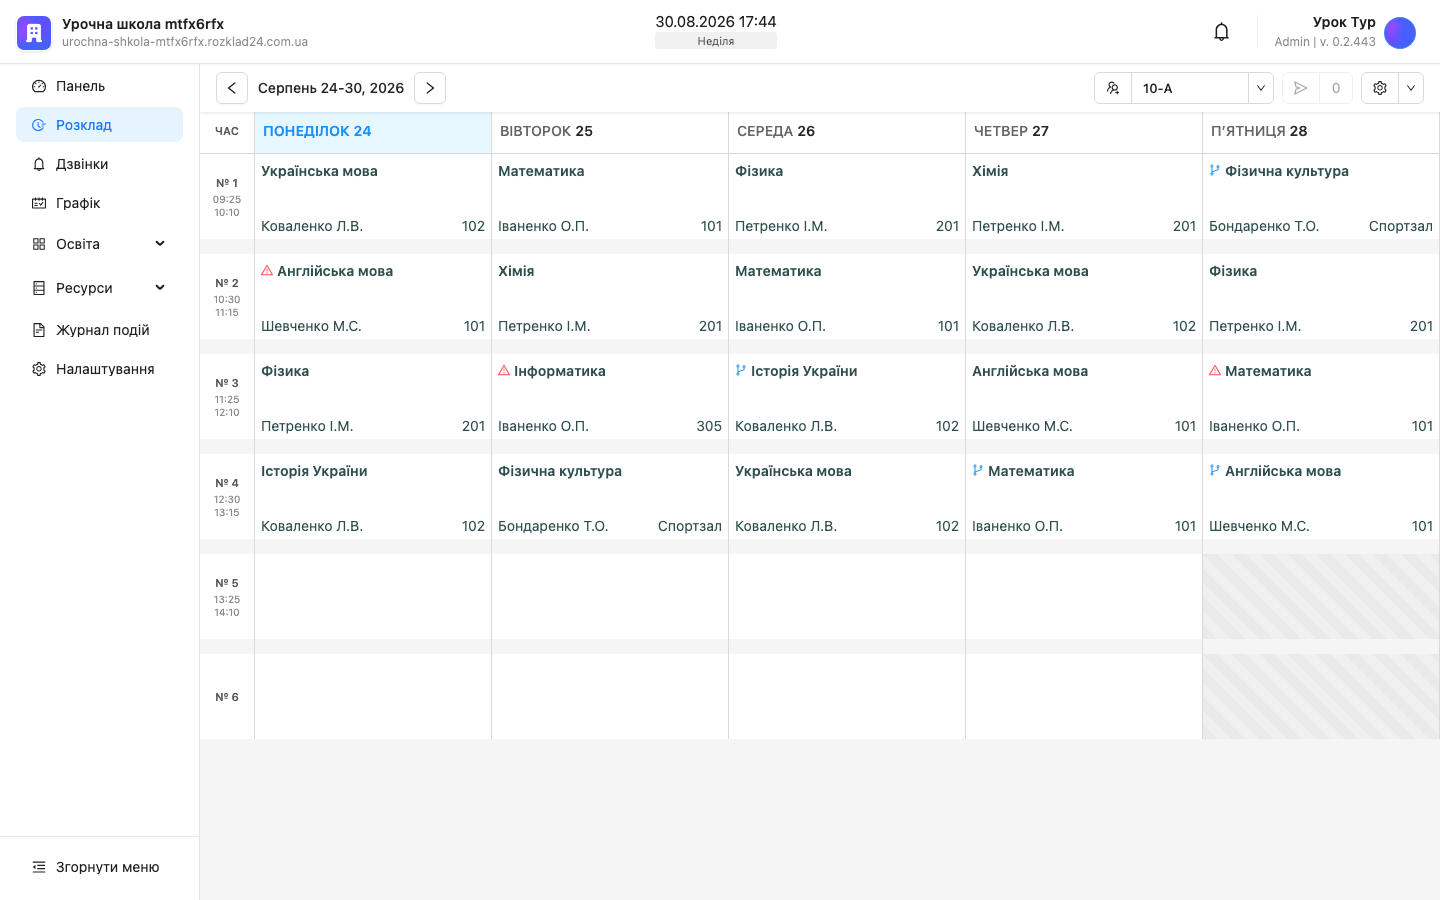Click the branch icon on Wednesday's Історія України
The height and width of the screenshot is (900, 1440).
coord(741,371)
